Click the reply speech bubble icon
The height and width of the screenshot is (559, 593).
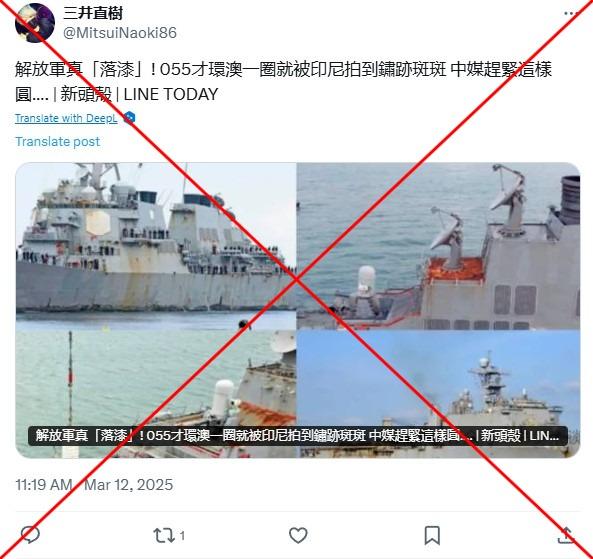31,535
